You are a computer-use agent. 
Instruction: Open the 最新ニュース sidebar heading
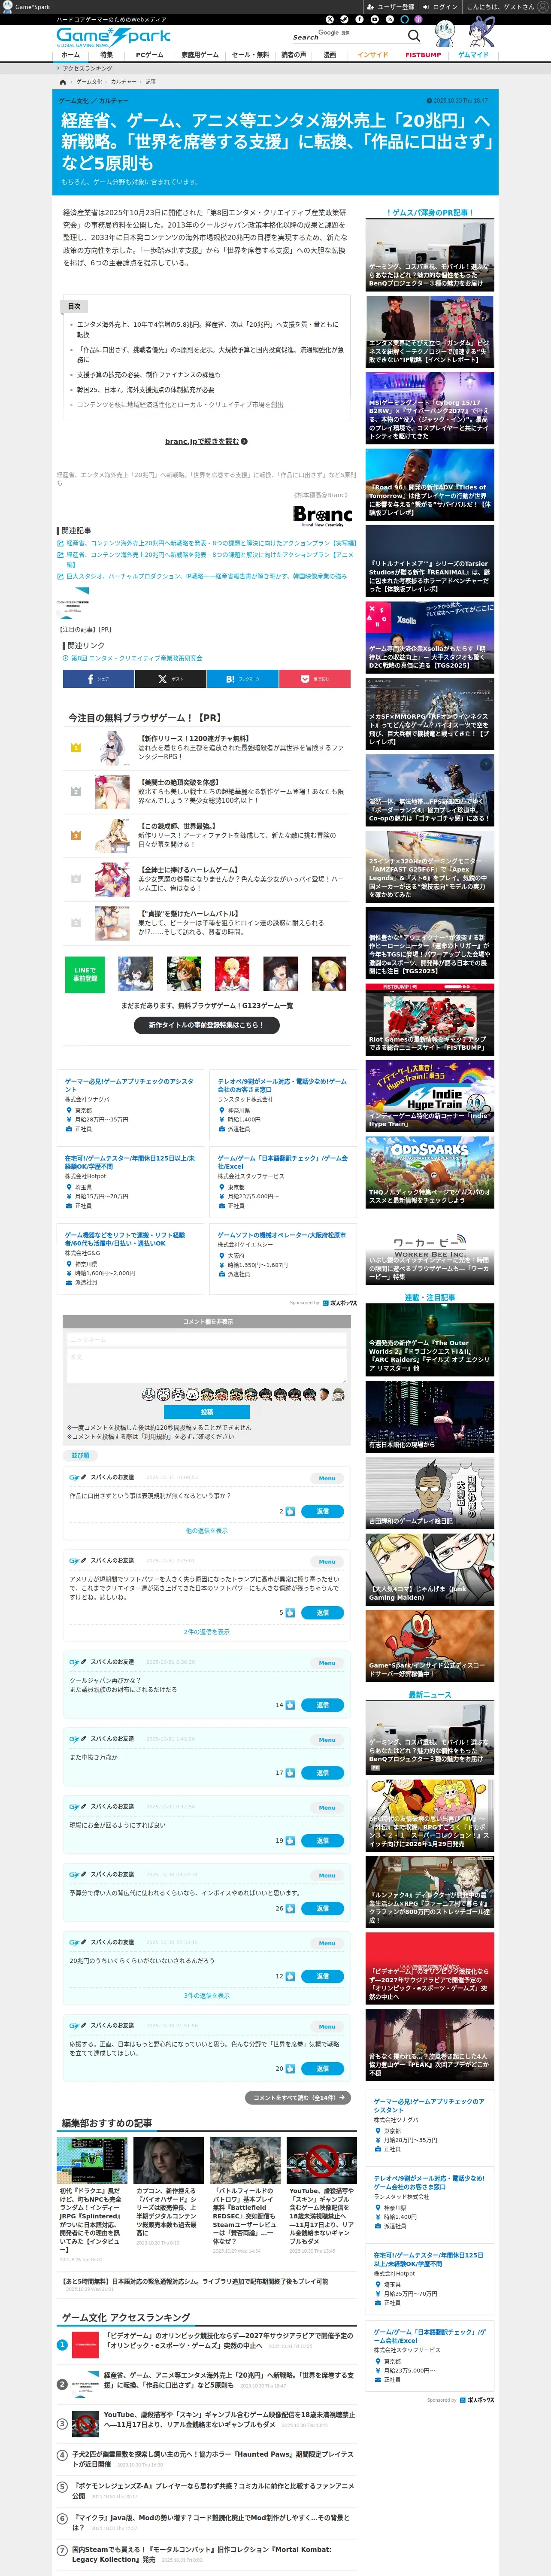(x=430, y=1695)
